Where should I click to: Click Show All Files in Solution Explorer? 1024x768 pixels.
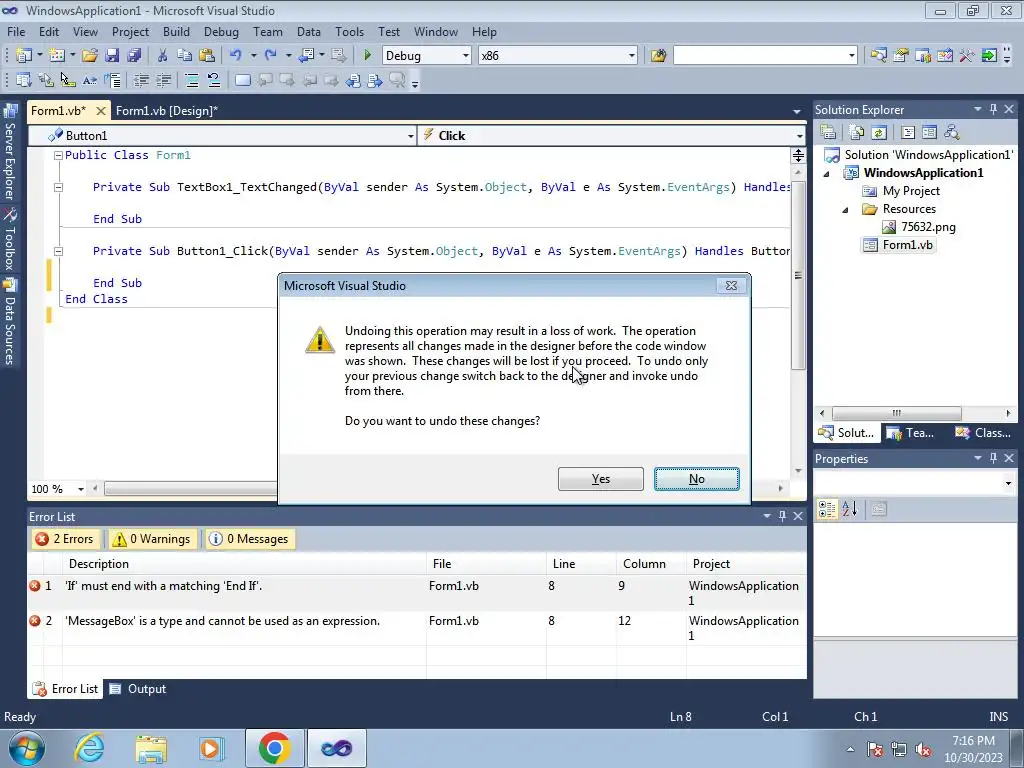(857, 133)
